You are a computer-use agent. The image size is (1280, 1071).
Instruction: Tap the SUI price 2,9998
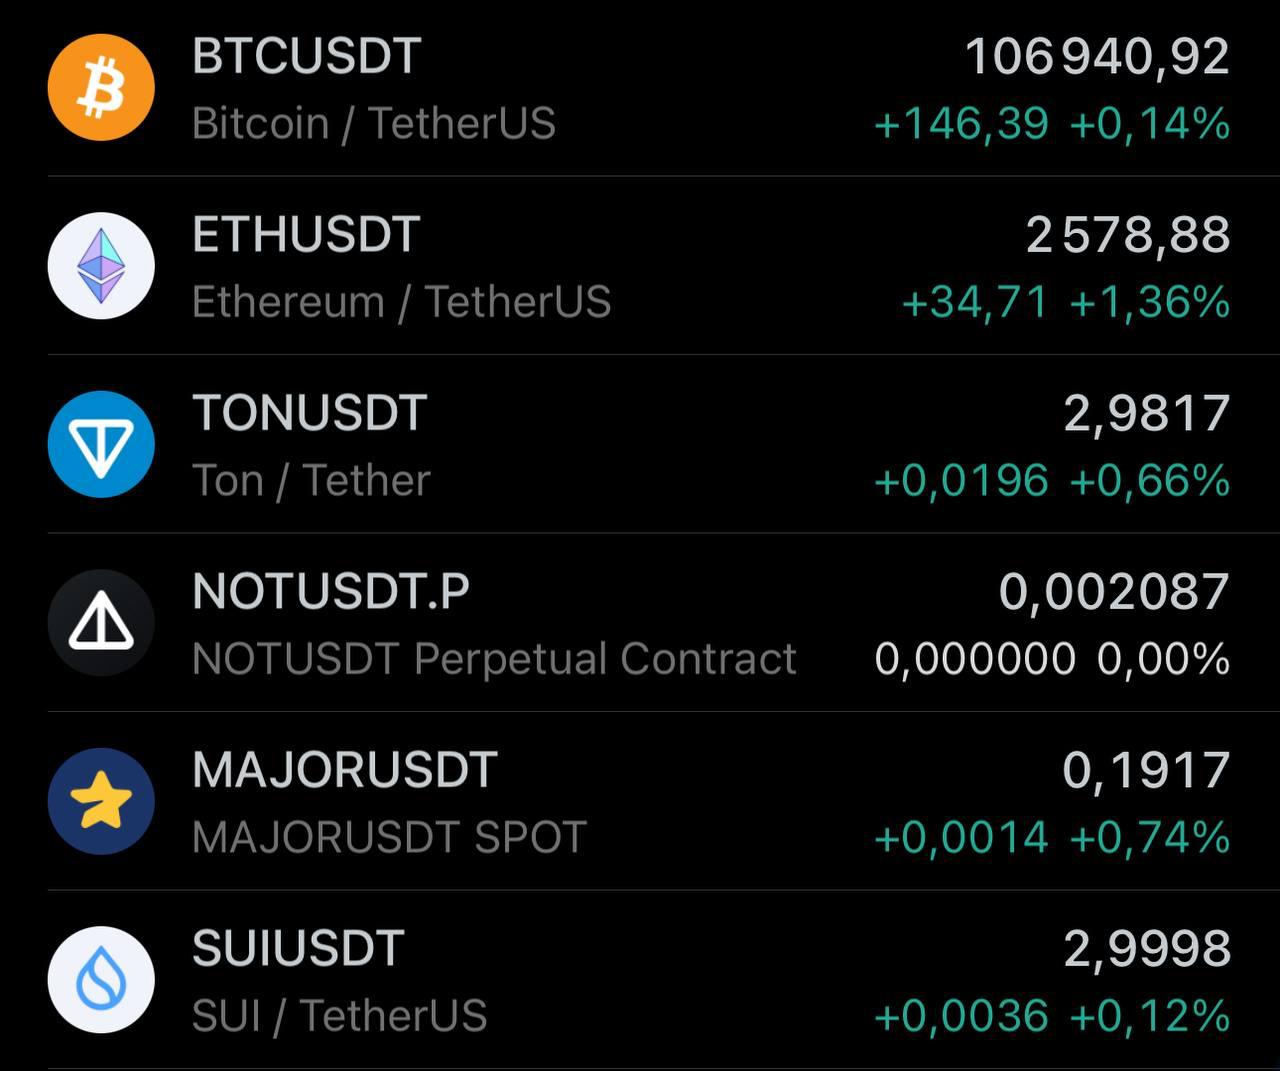(x=1147, y=949)
